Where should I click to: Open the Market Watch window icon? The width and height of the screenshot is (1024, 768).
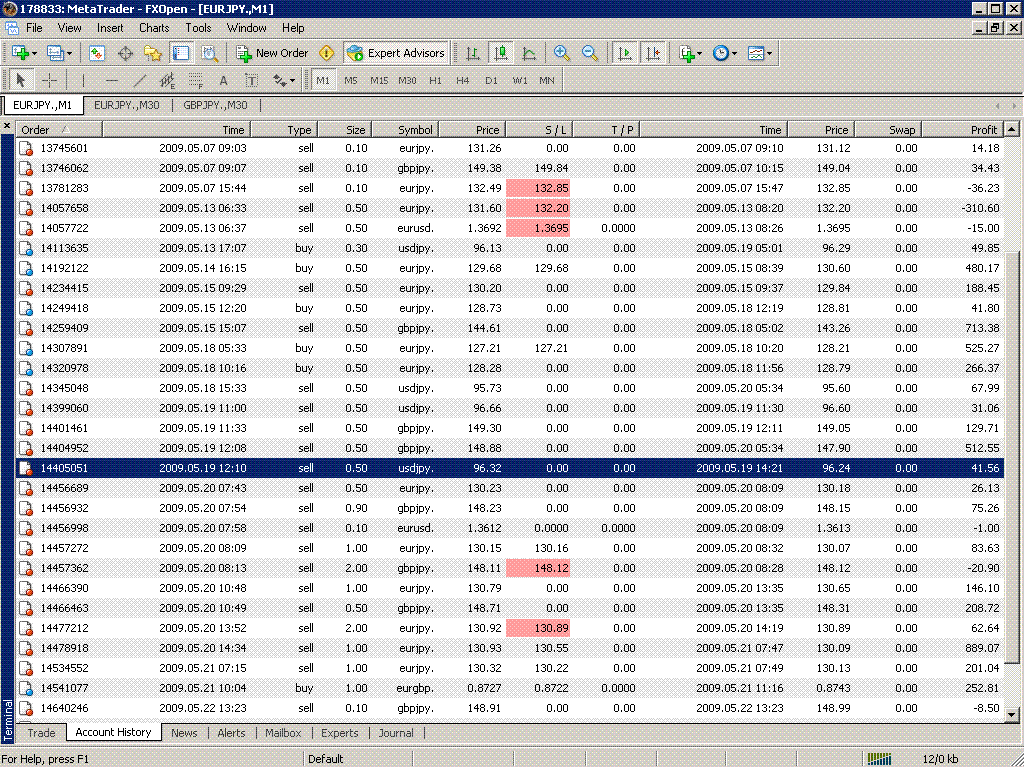coord(97,54)
